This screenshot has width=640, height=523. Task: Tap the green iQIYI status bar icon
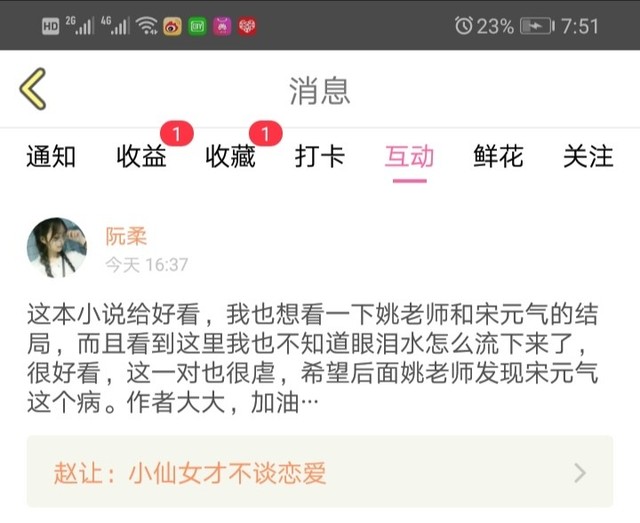pyautogui.click(x=198, y=27)
